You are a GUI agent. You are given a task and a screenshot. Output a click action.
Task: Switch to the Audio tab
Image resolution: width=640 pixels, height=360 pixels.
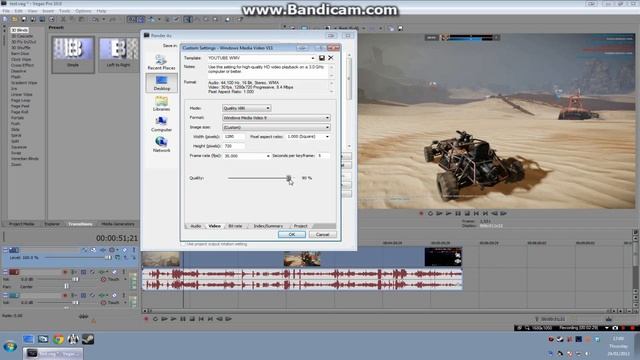196,226
